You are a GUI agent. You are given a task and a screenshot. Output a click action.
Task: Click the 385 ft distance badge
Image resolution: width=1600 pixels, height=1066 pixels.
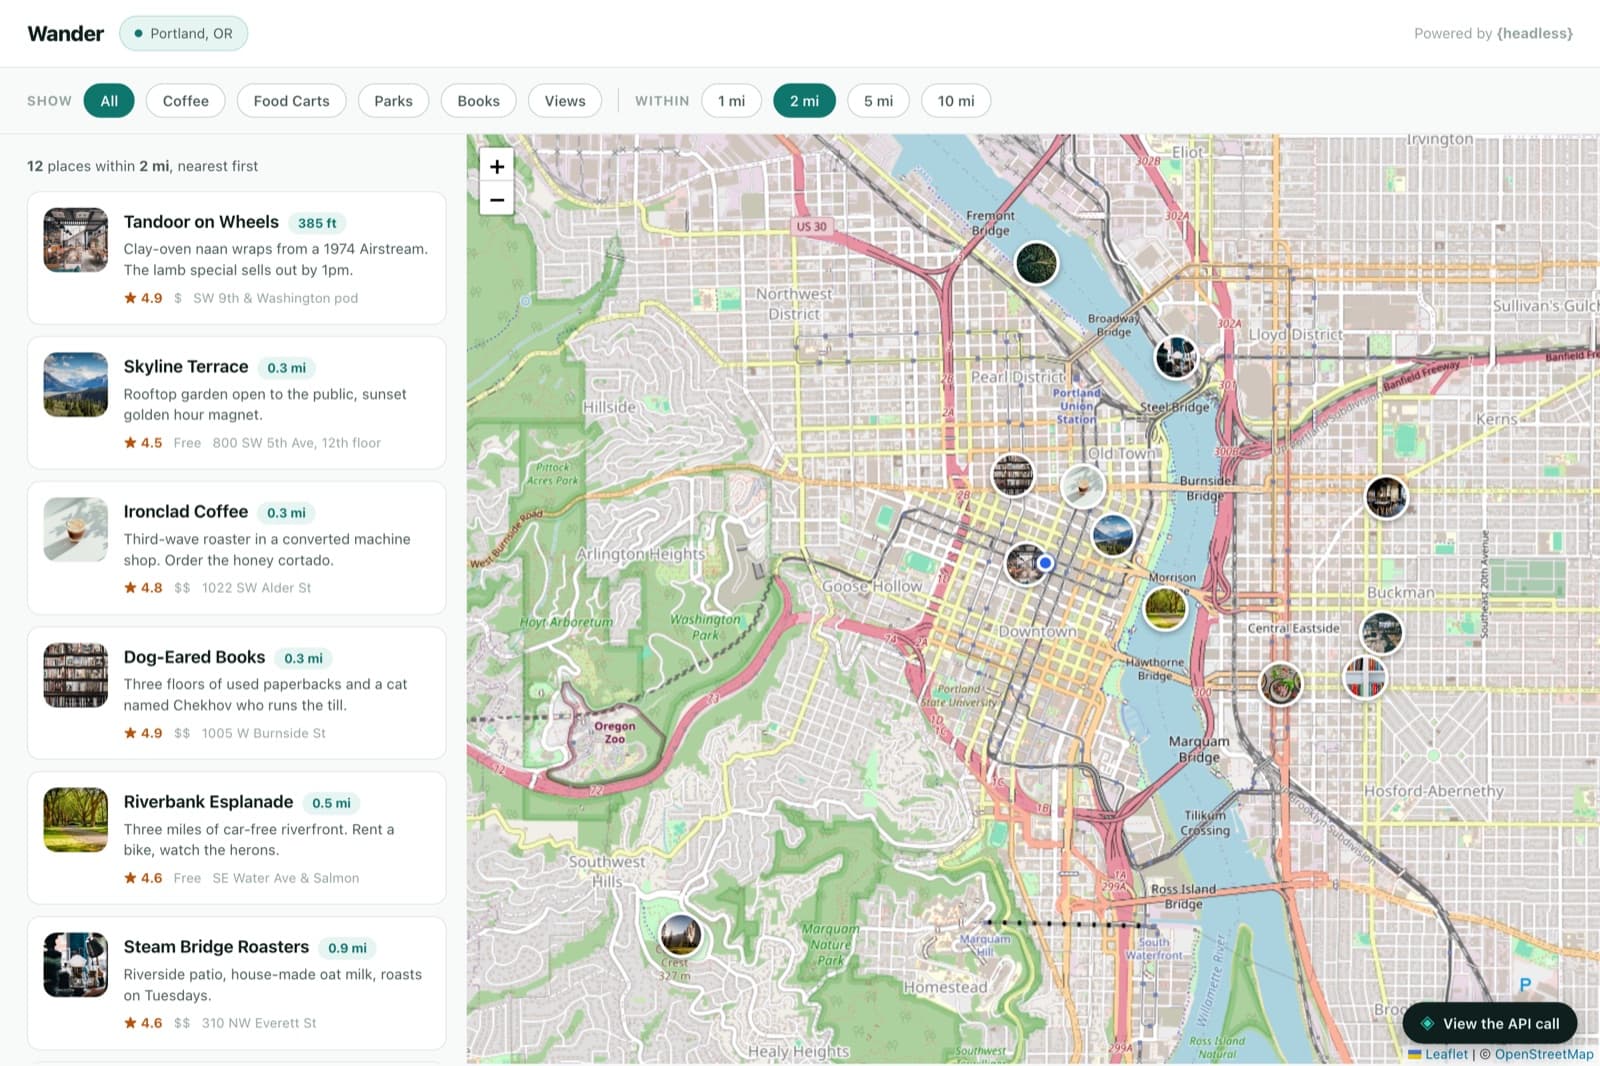click(317, 223)
